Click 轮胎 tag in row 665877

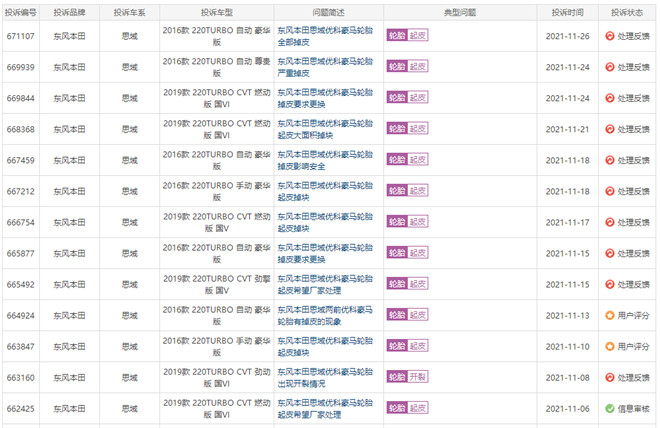pos(397,253)
